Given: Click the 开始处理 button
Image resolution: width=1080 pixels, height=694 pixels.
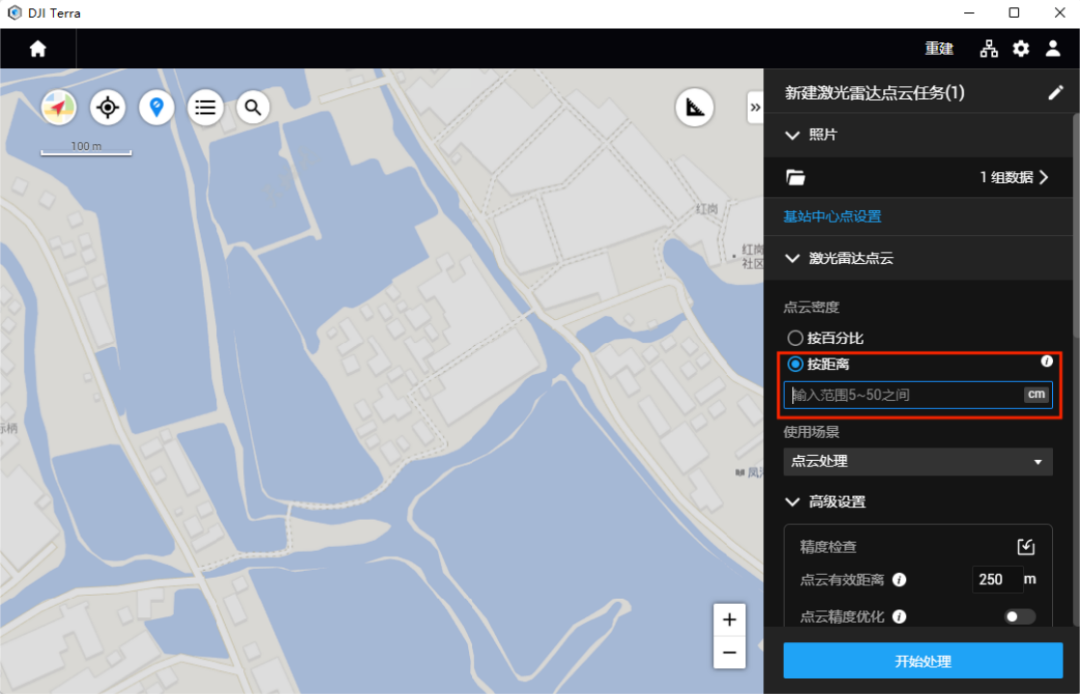Looking at the screenshot, I should pyautogui.click(x=922, y=661).
